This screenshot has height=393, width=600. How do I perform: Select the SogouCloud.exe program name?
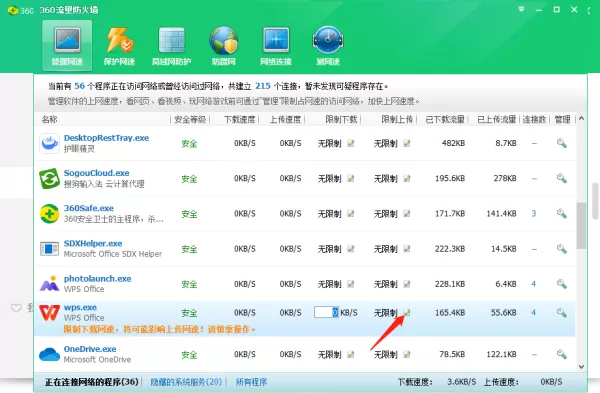tap(96, 173)
